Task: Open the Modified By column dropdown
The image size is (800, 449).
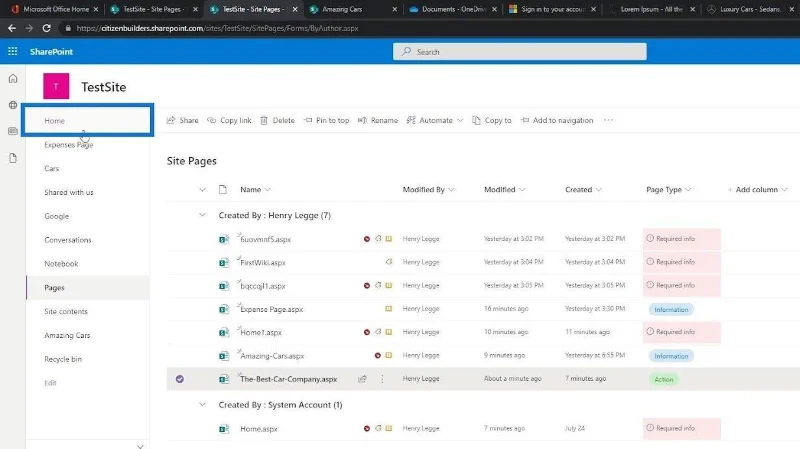Action: click(428, 190)
